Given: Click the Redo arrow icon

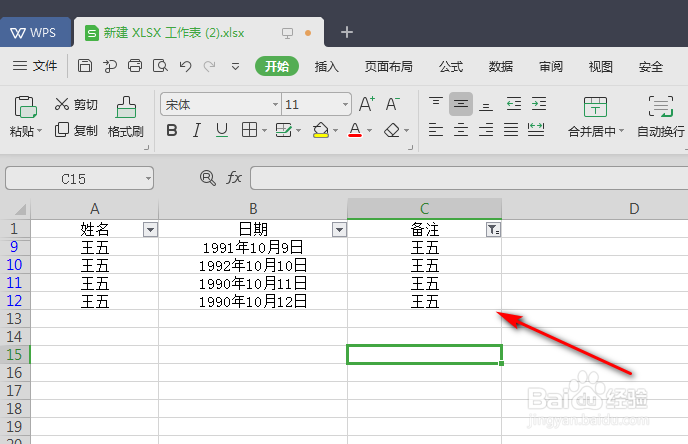Looking at the screenshot, I should [x=209, y=66].
